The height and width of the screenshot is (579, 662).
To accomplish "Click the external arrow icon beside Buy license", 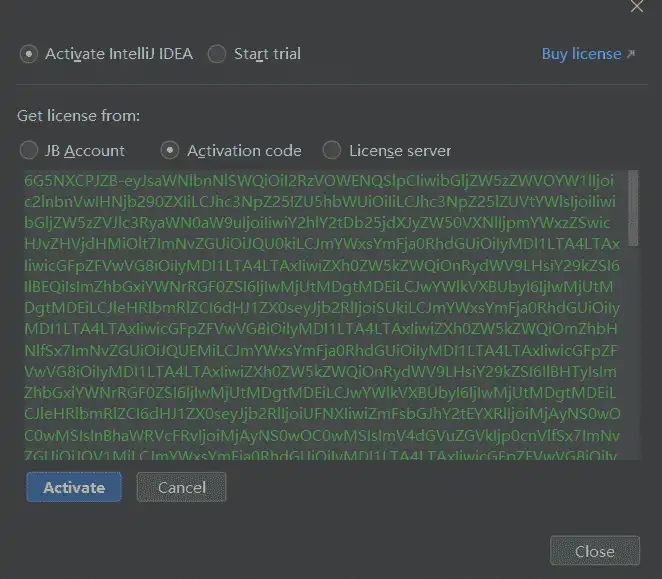I will coord(631,54).
